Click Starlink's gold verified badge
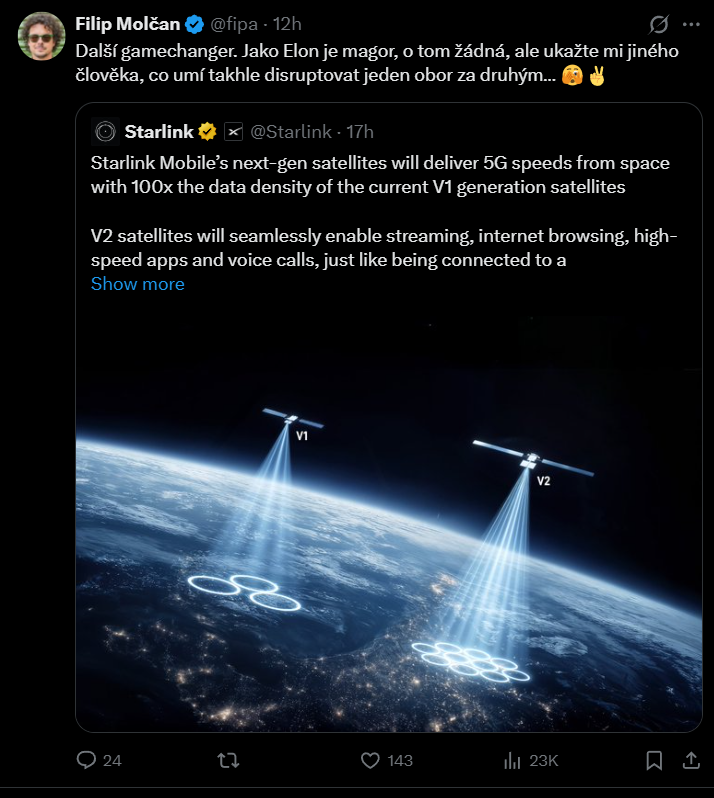Screen dimensions: 714x798 [208, 131]
